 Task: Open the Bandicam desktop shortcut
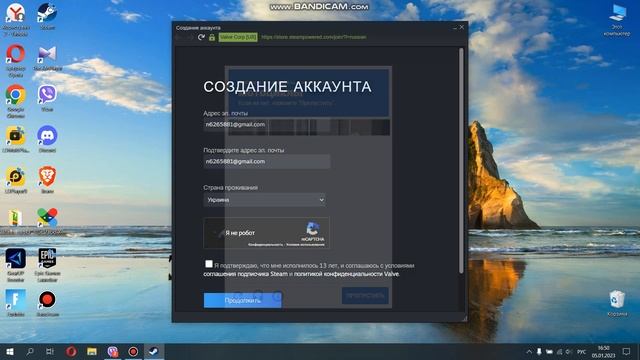47,303
